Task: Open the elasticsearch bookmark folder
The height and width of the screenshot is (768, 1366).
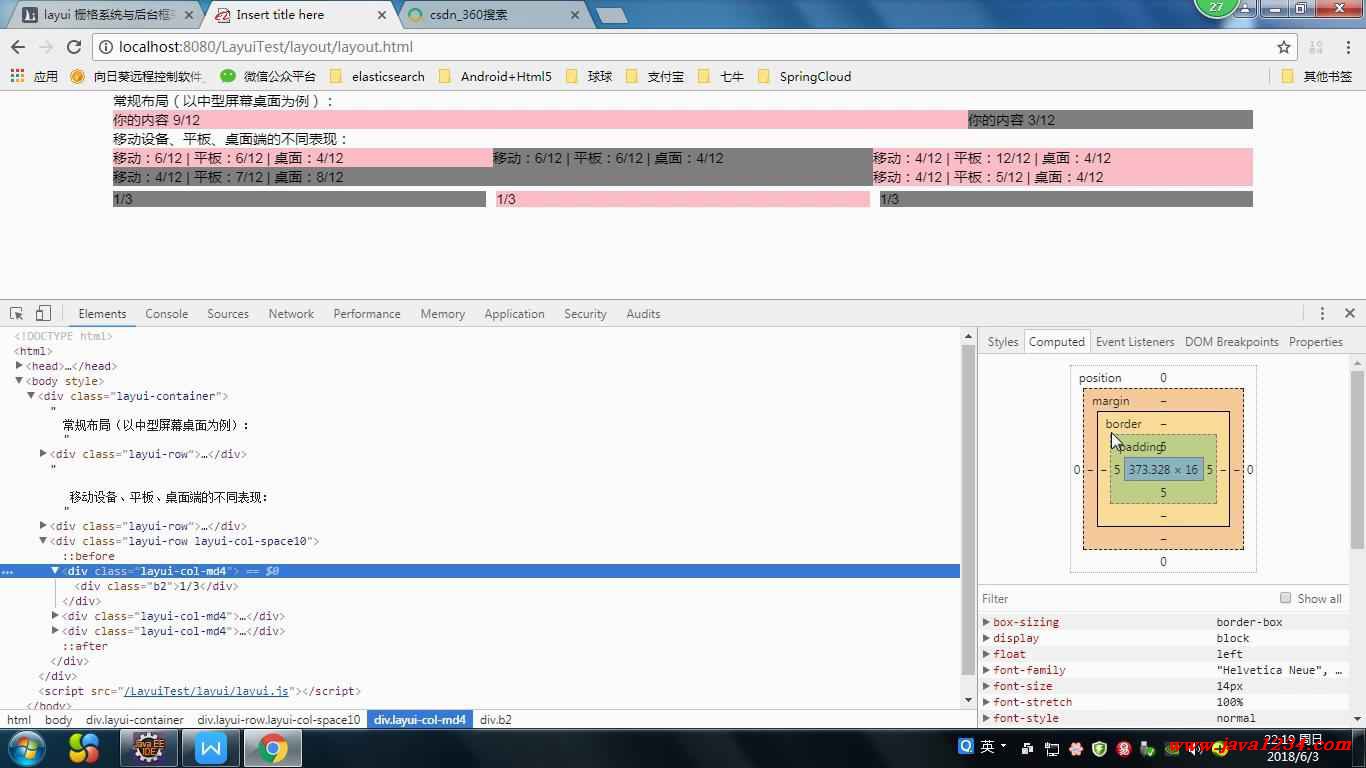Action: click(376, 76)
